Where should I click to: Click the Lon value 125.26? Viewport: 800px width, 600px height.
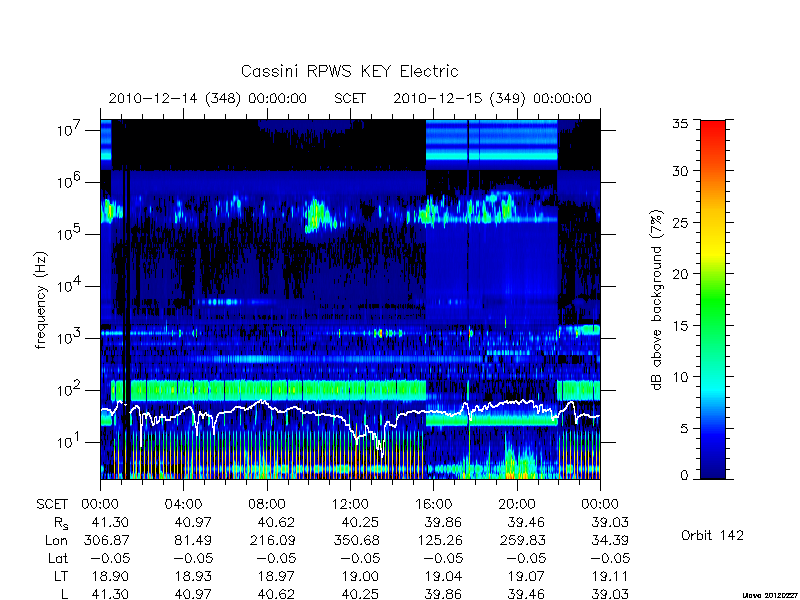[438, 540]
